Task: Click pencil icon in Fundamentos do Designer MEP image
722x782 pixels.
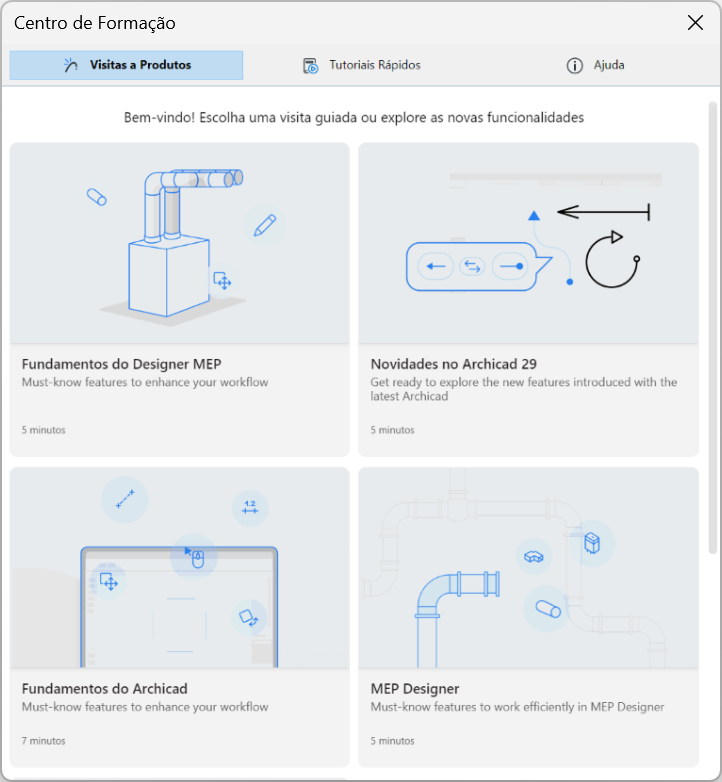Action: click(x=265, y=225)
